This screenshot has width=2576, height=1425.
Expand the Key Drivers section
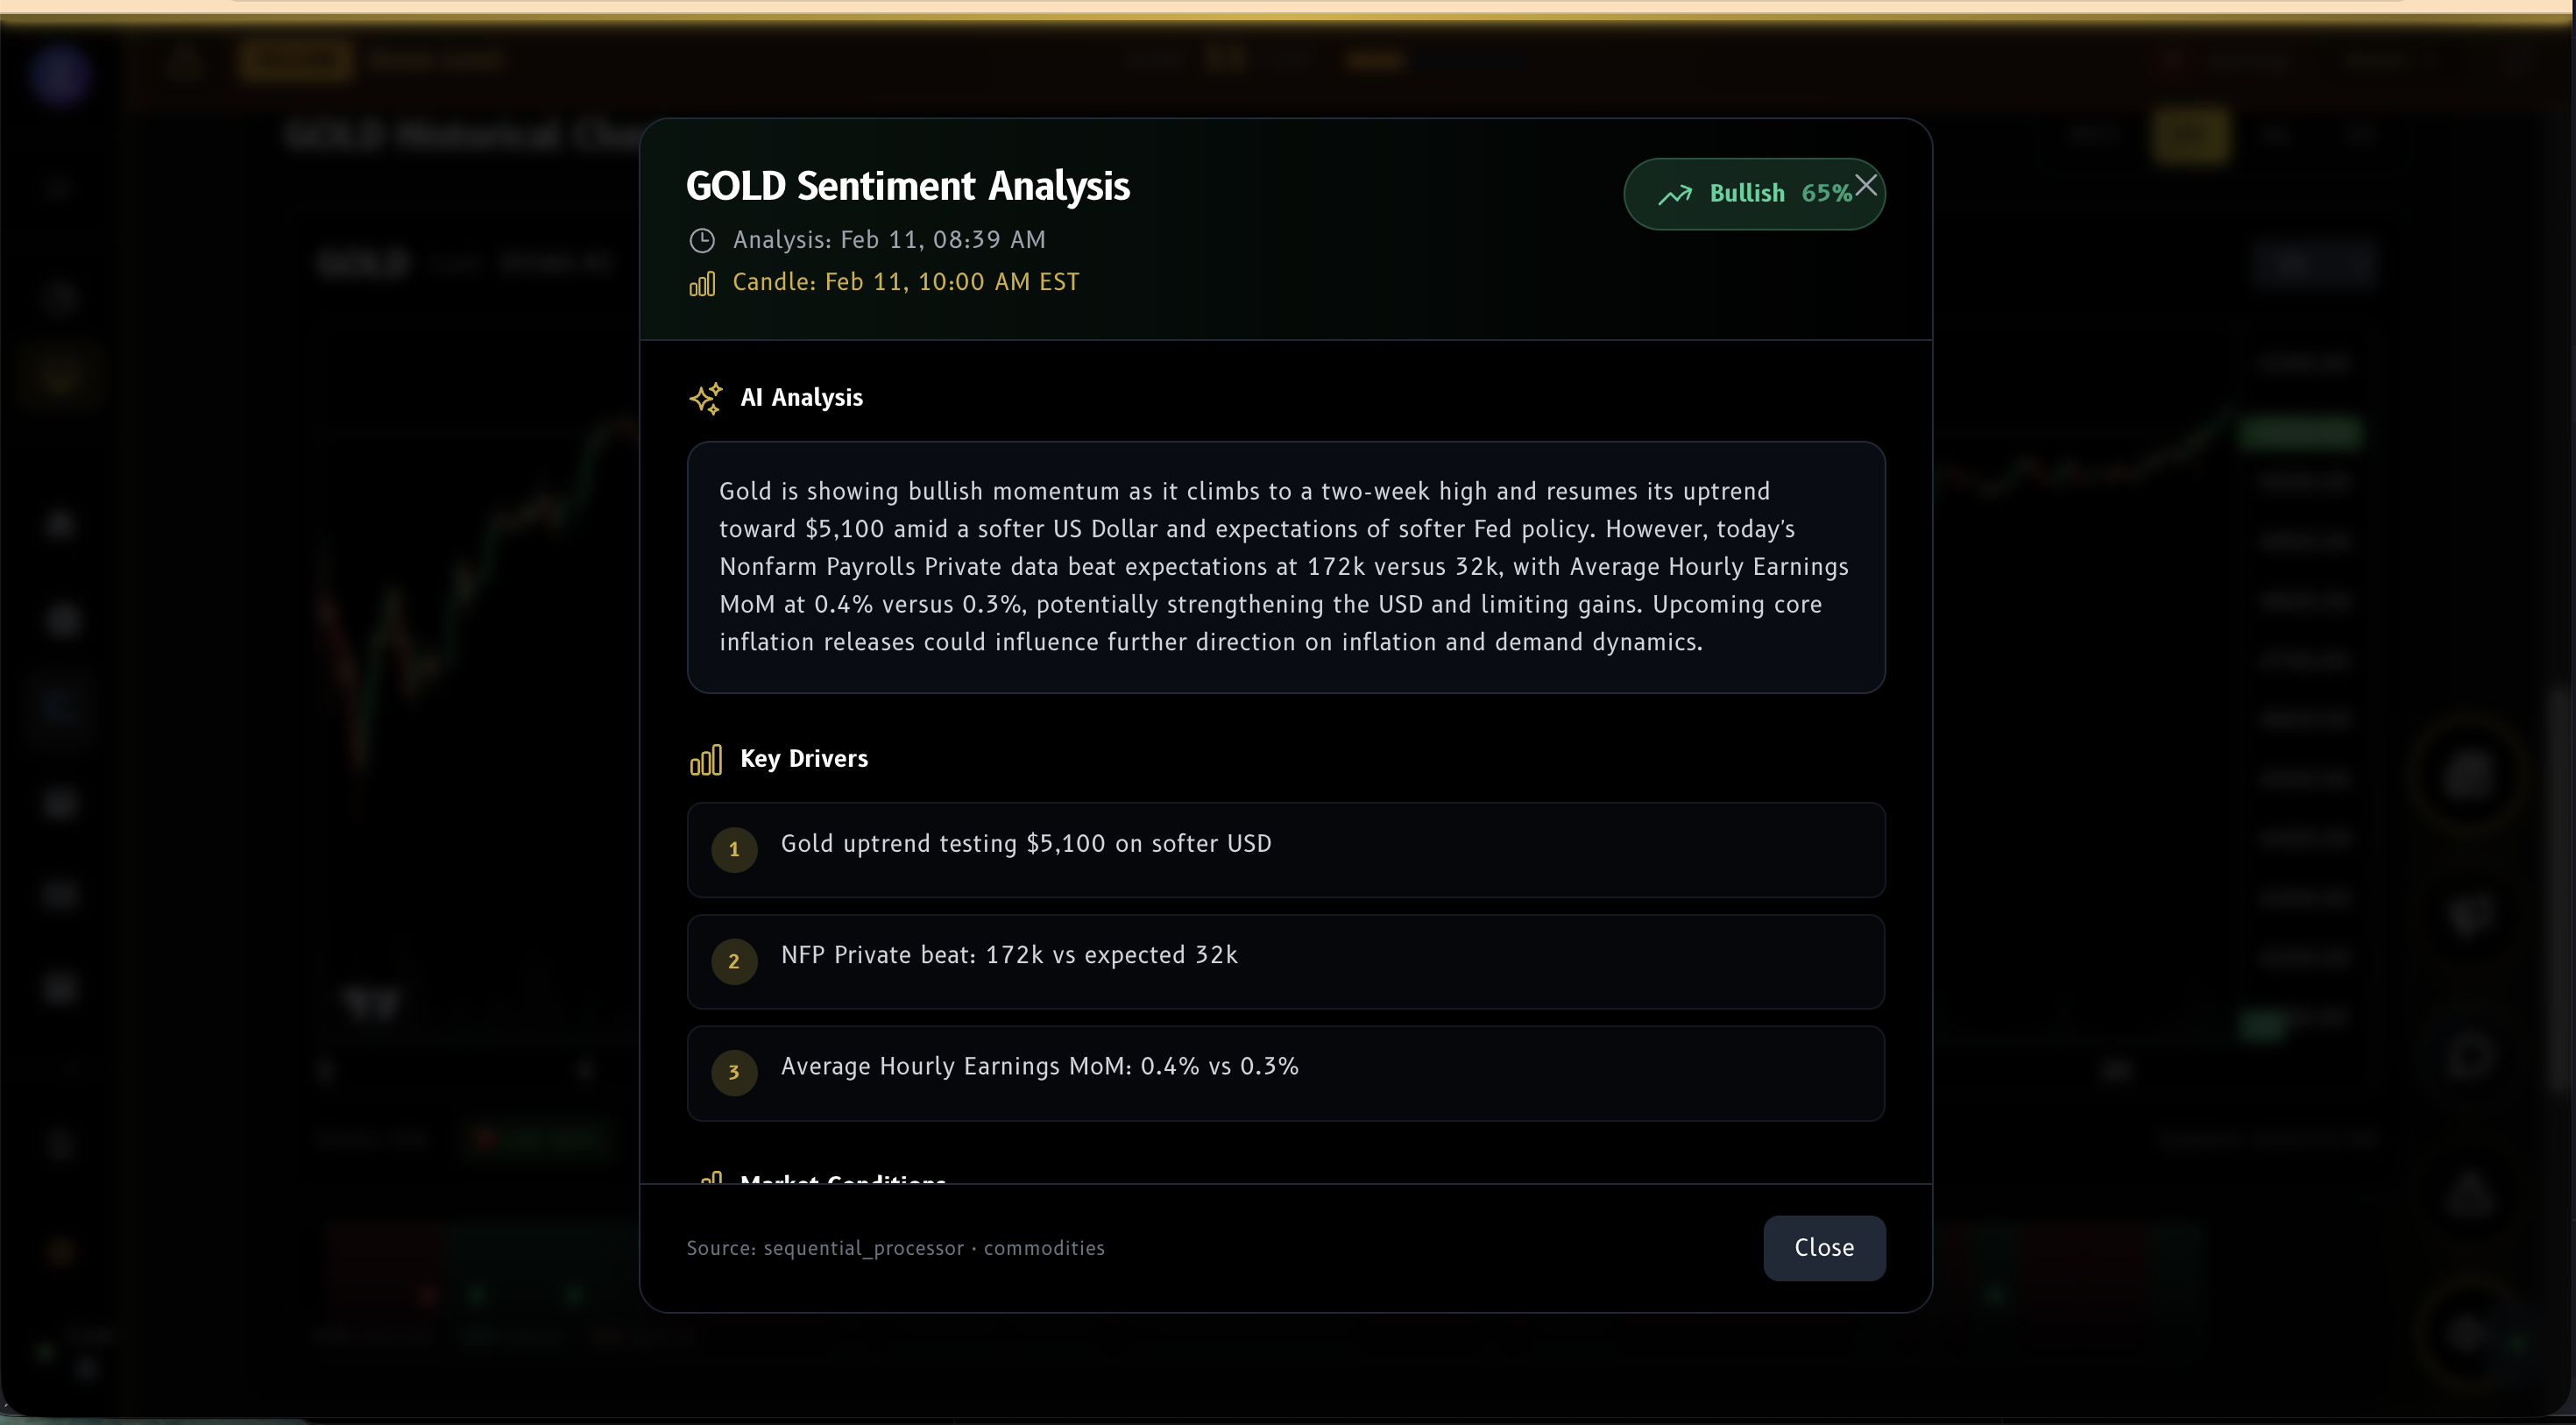click(x=803, y=759)
